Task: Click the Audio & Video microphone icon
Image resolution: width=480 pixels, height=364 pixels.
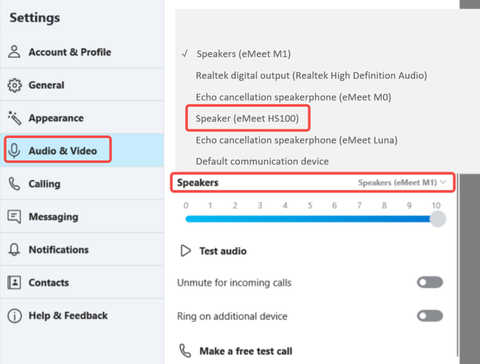Action: (x=14, y=151)
